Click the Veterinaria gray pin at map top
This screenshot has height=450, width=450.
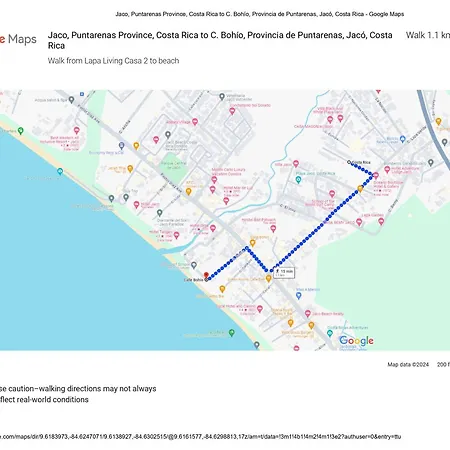(x=222, y=97)
